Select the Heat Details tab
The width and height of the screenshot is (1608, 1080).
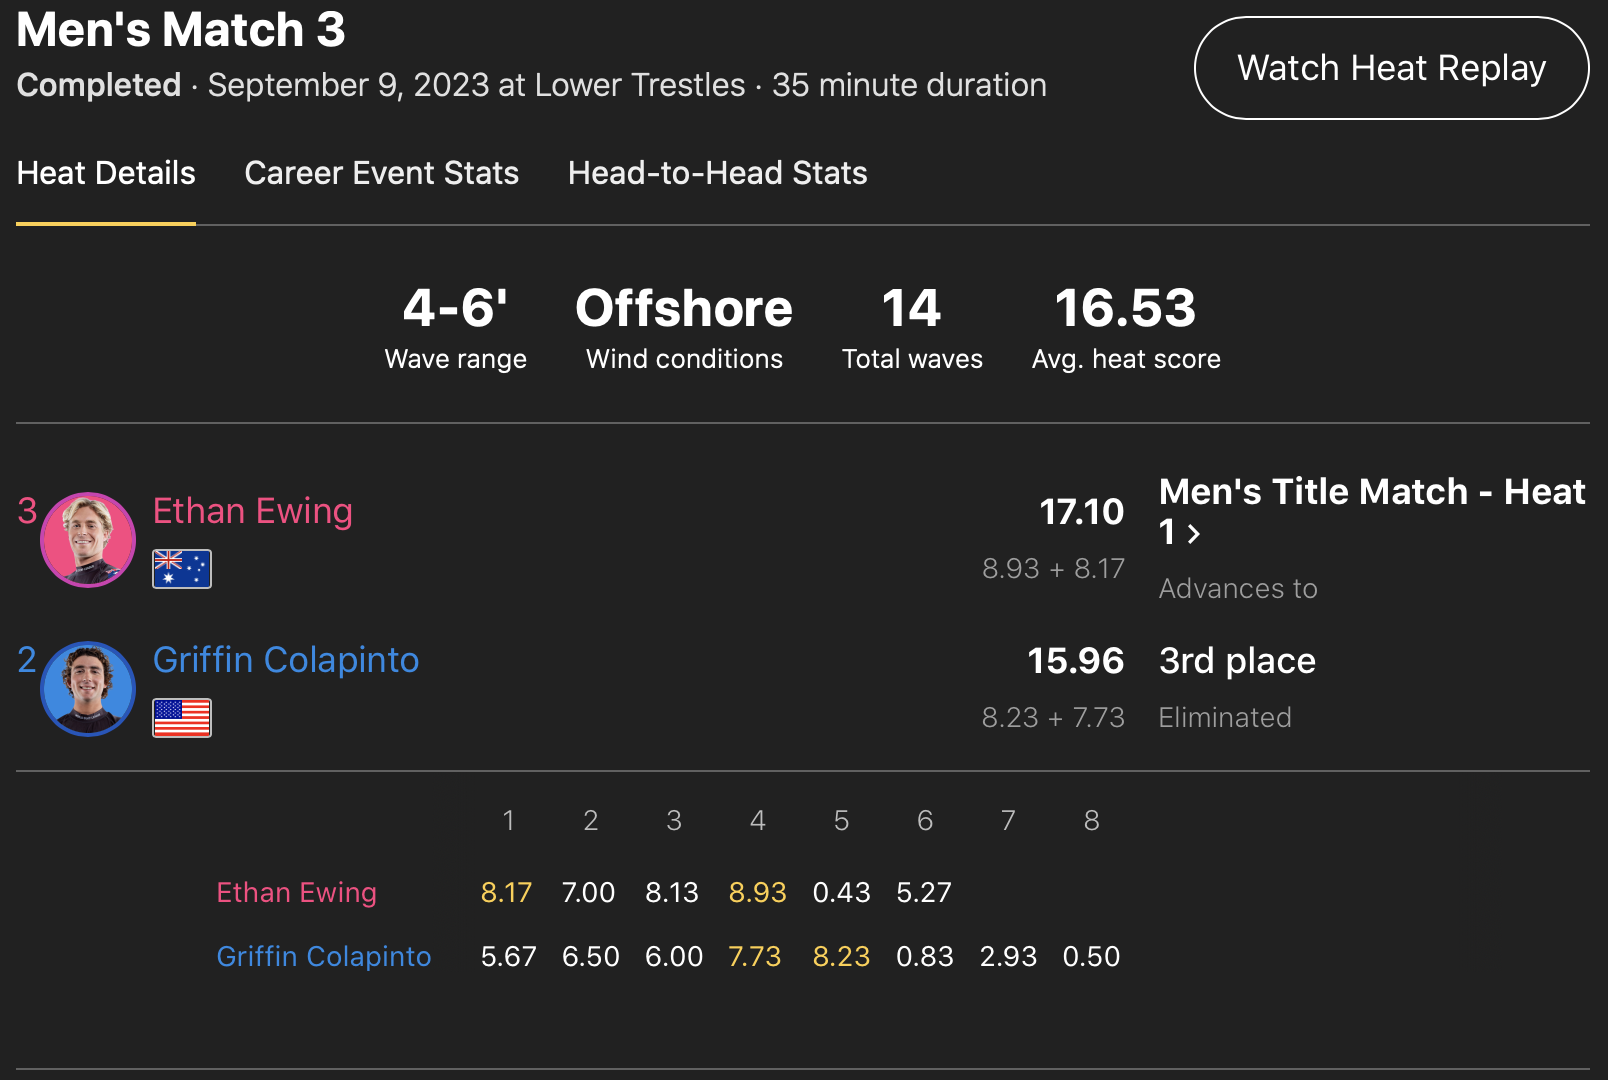[106, 173]
